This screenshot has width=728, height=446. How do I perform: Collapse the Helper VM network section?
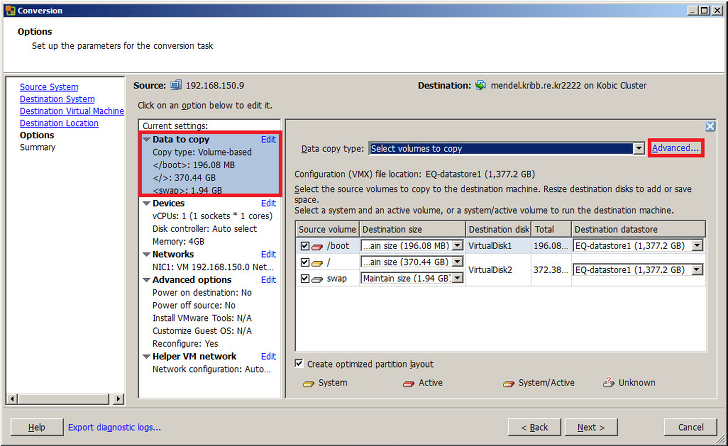coord(147,356)
